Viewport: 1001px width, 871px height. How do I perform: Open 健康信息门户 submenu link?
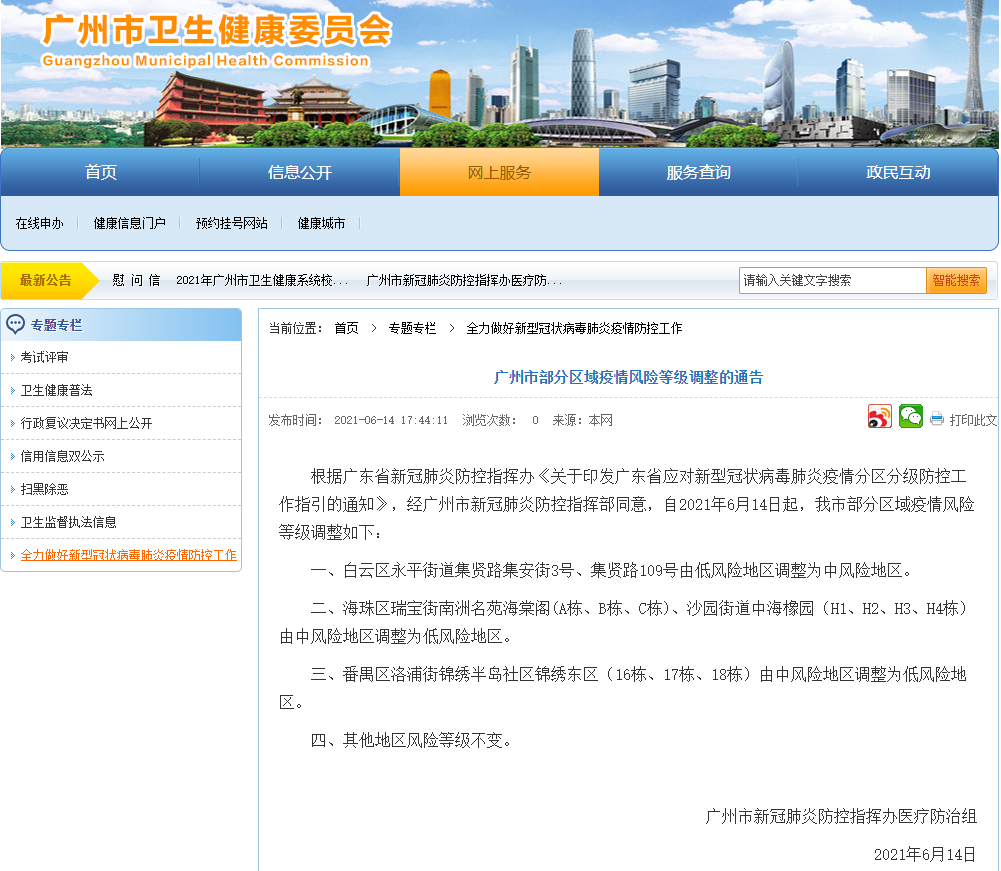click(x=129, y=224)
